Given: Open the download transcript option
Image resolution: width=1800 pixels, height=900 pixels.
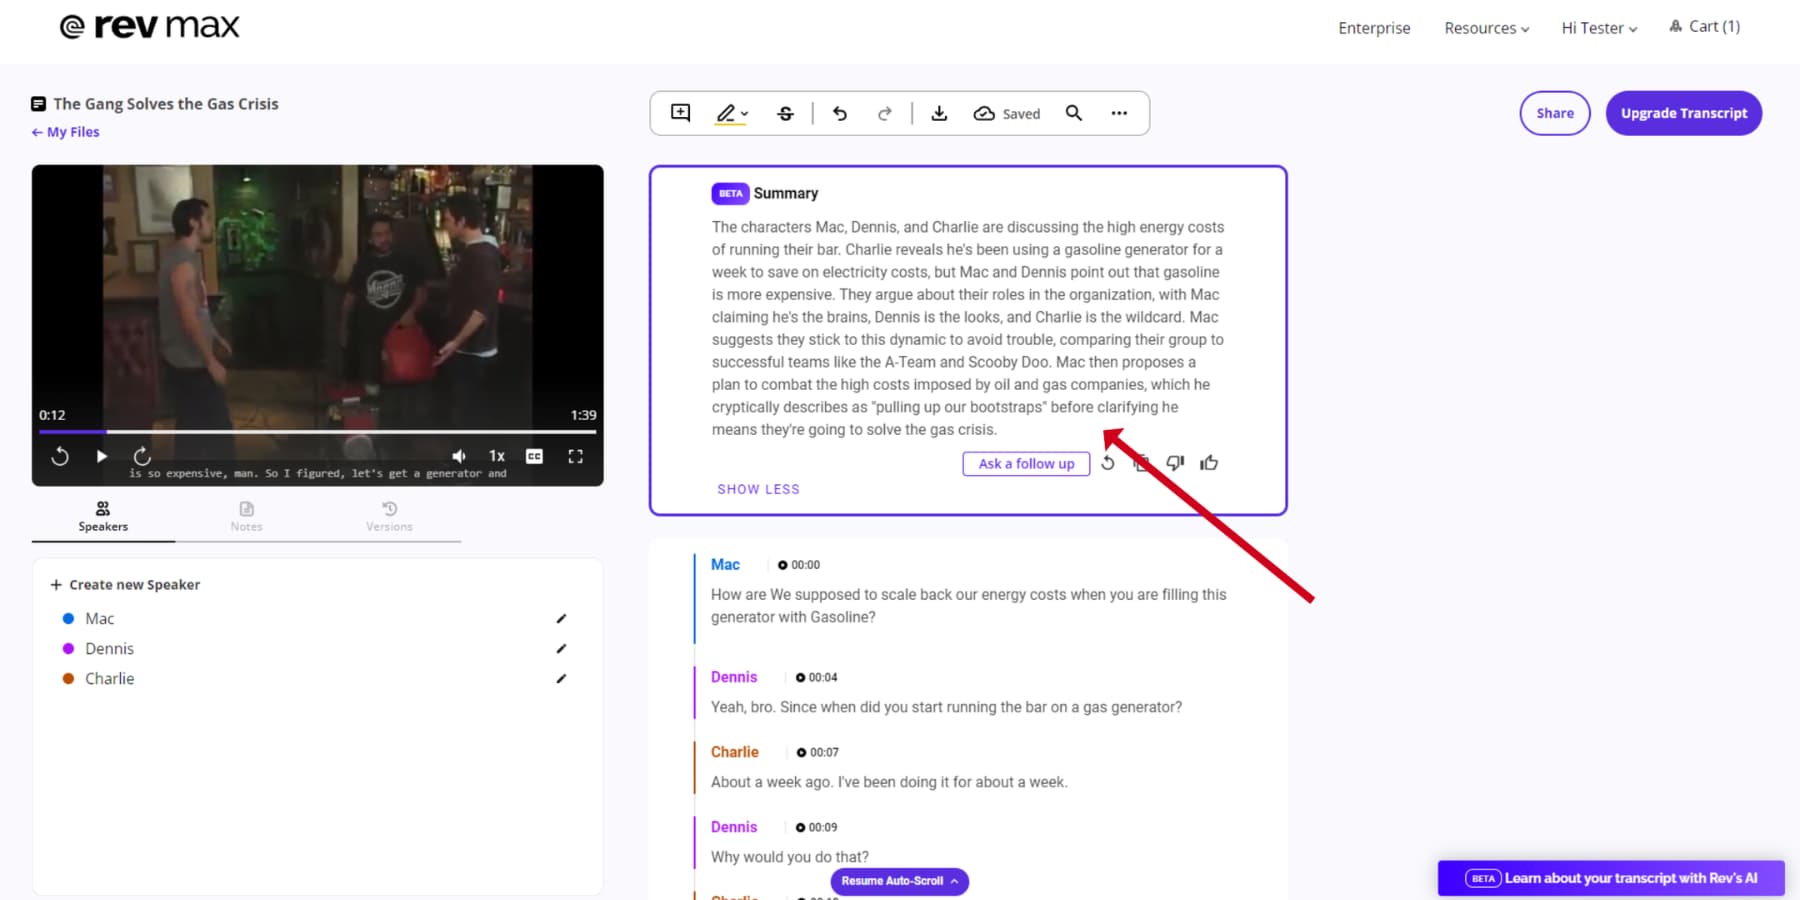Looking at the screenshot, I should 939,113.
